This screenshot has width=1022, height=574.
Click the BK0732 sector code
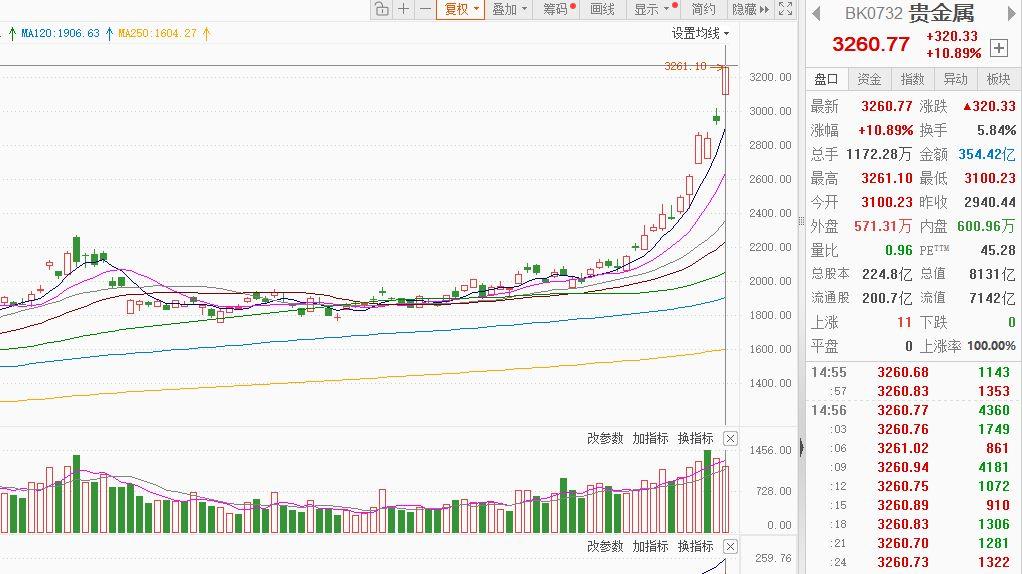(873, 13)
